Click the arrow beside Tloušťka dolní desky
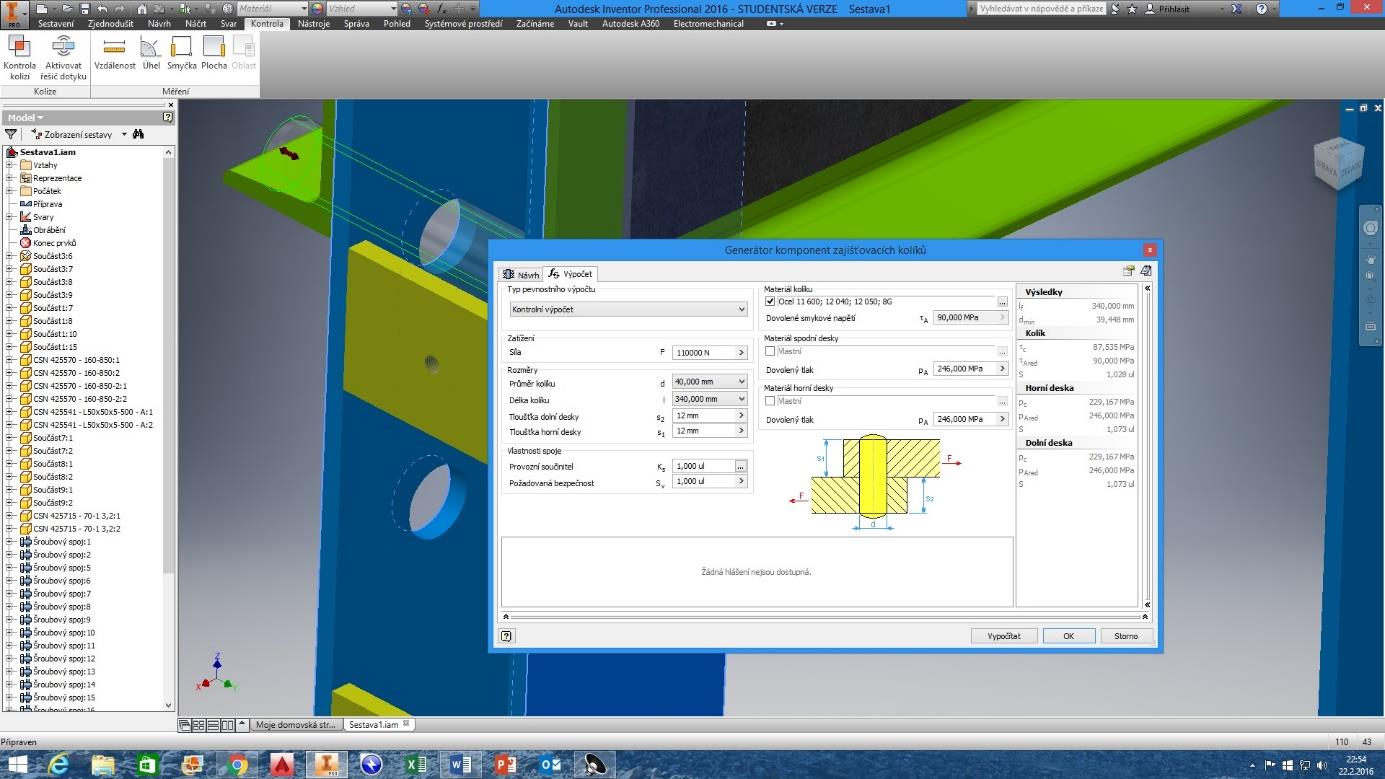 coord(741,415)
